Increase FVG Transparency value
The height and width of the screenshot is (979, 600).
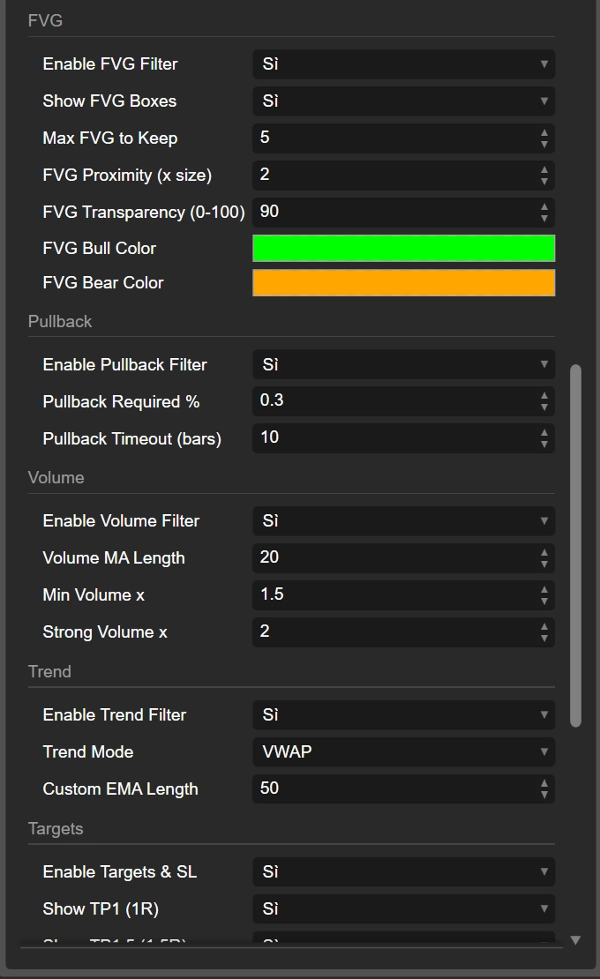[x=544, y=207]
